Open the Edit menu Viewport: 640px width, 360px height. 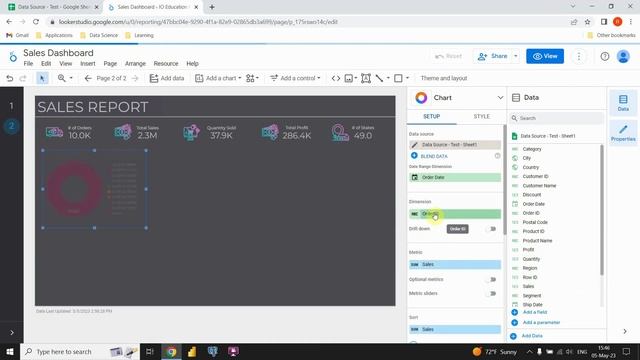(46, 64)
